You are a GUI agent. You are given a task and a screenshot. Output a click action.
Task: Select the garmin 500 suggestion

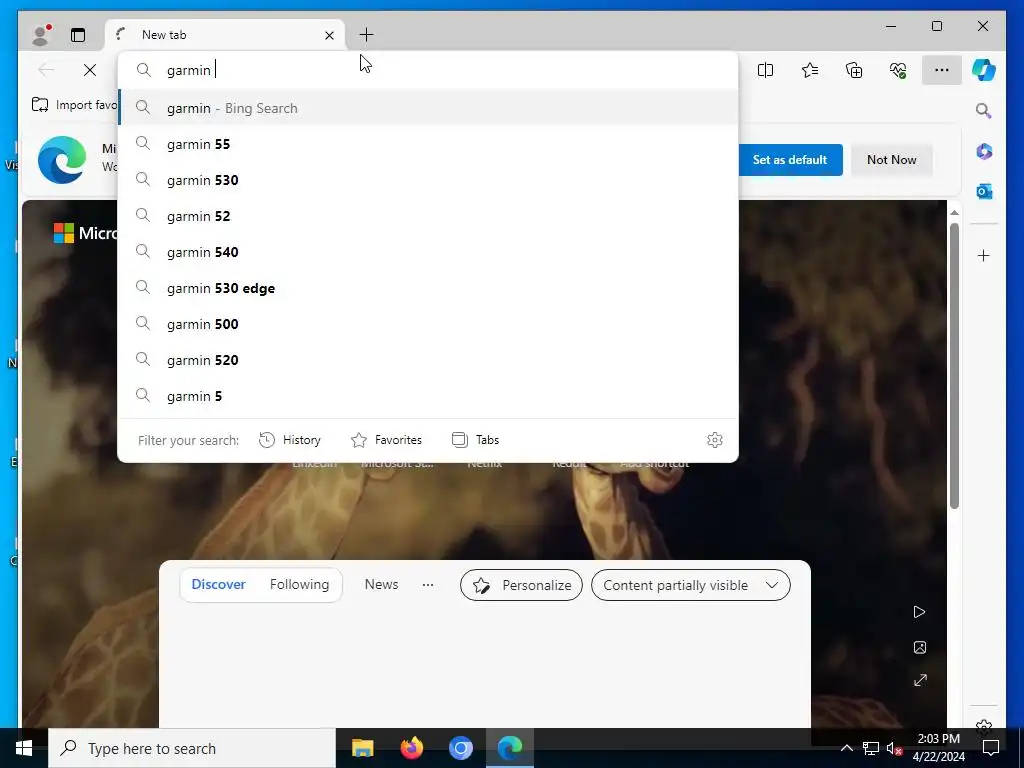(428, 323)
